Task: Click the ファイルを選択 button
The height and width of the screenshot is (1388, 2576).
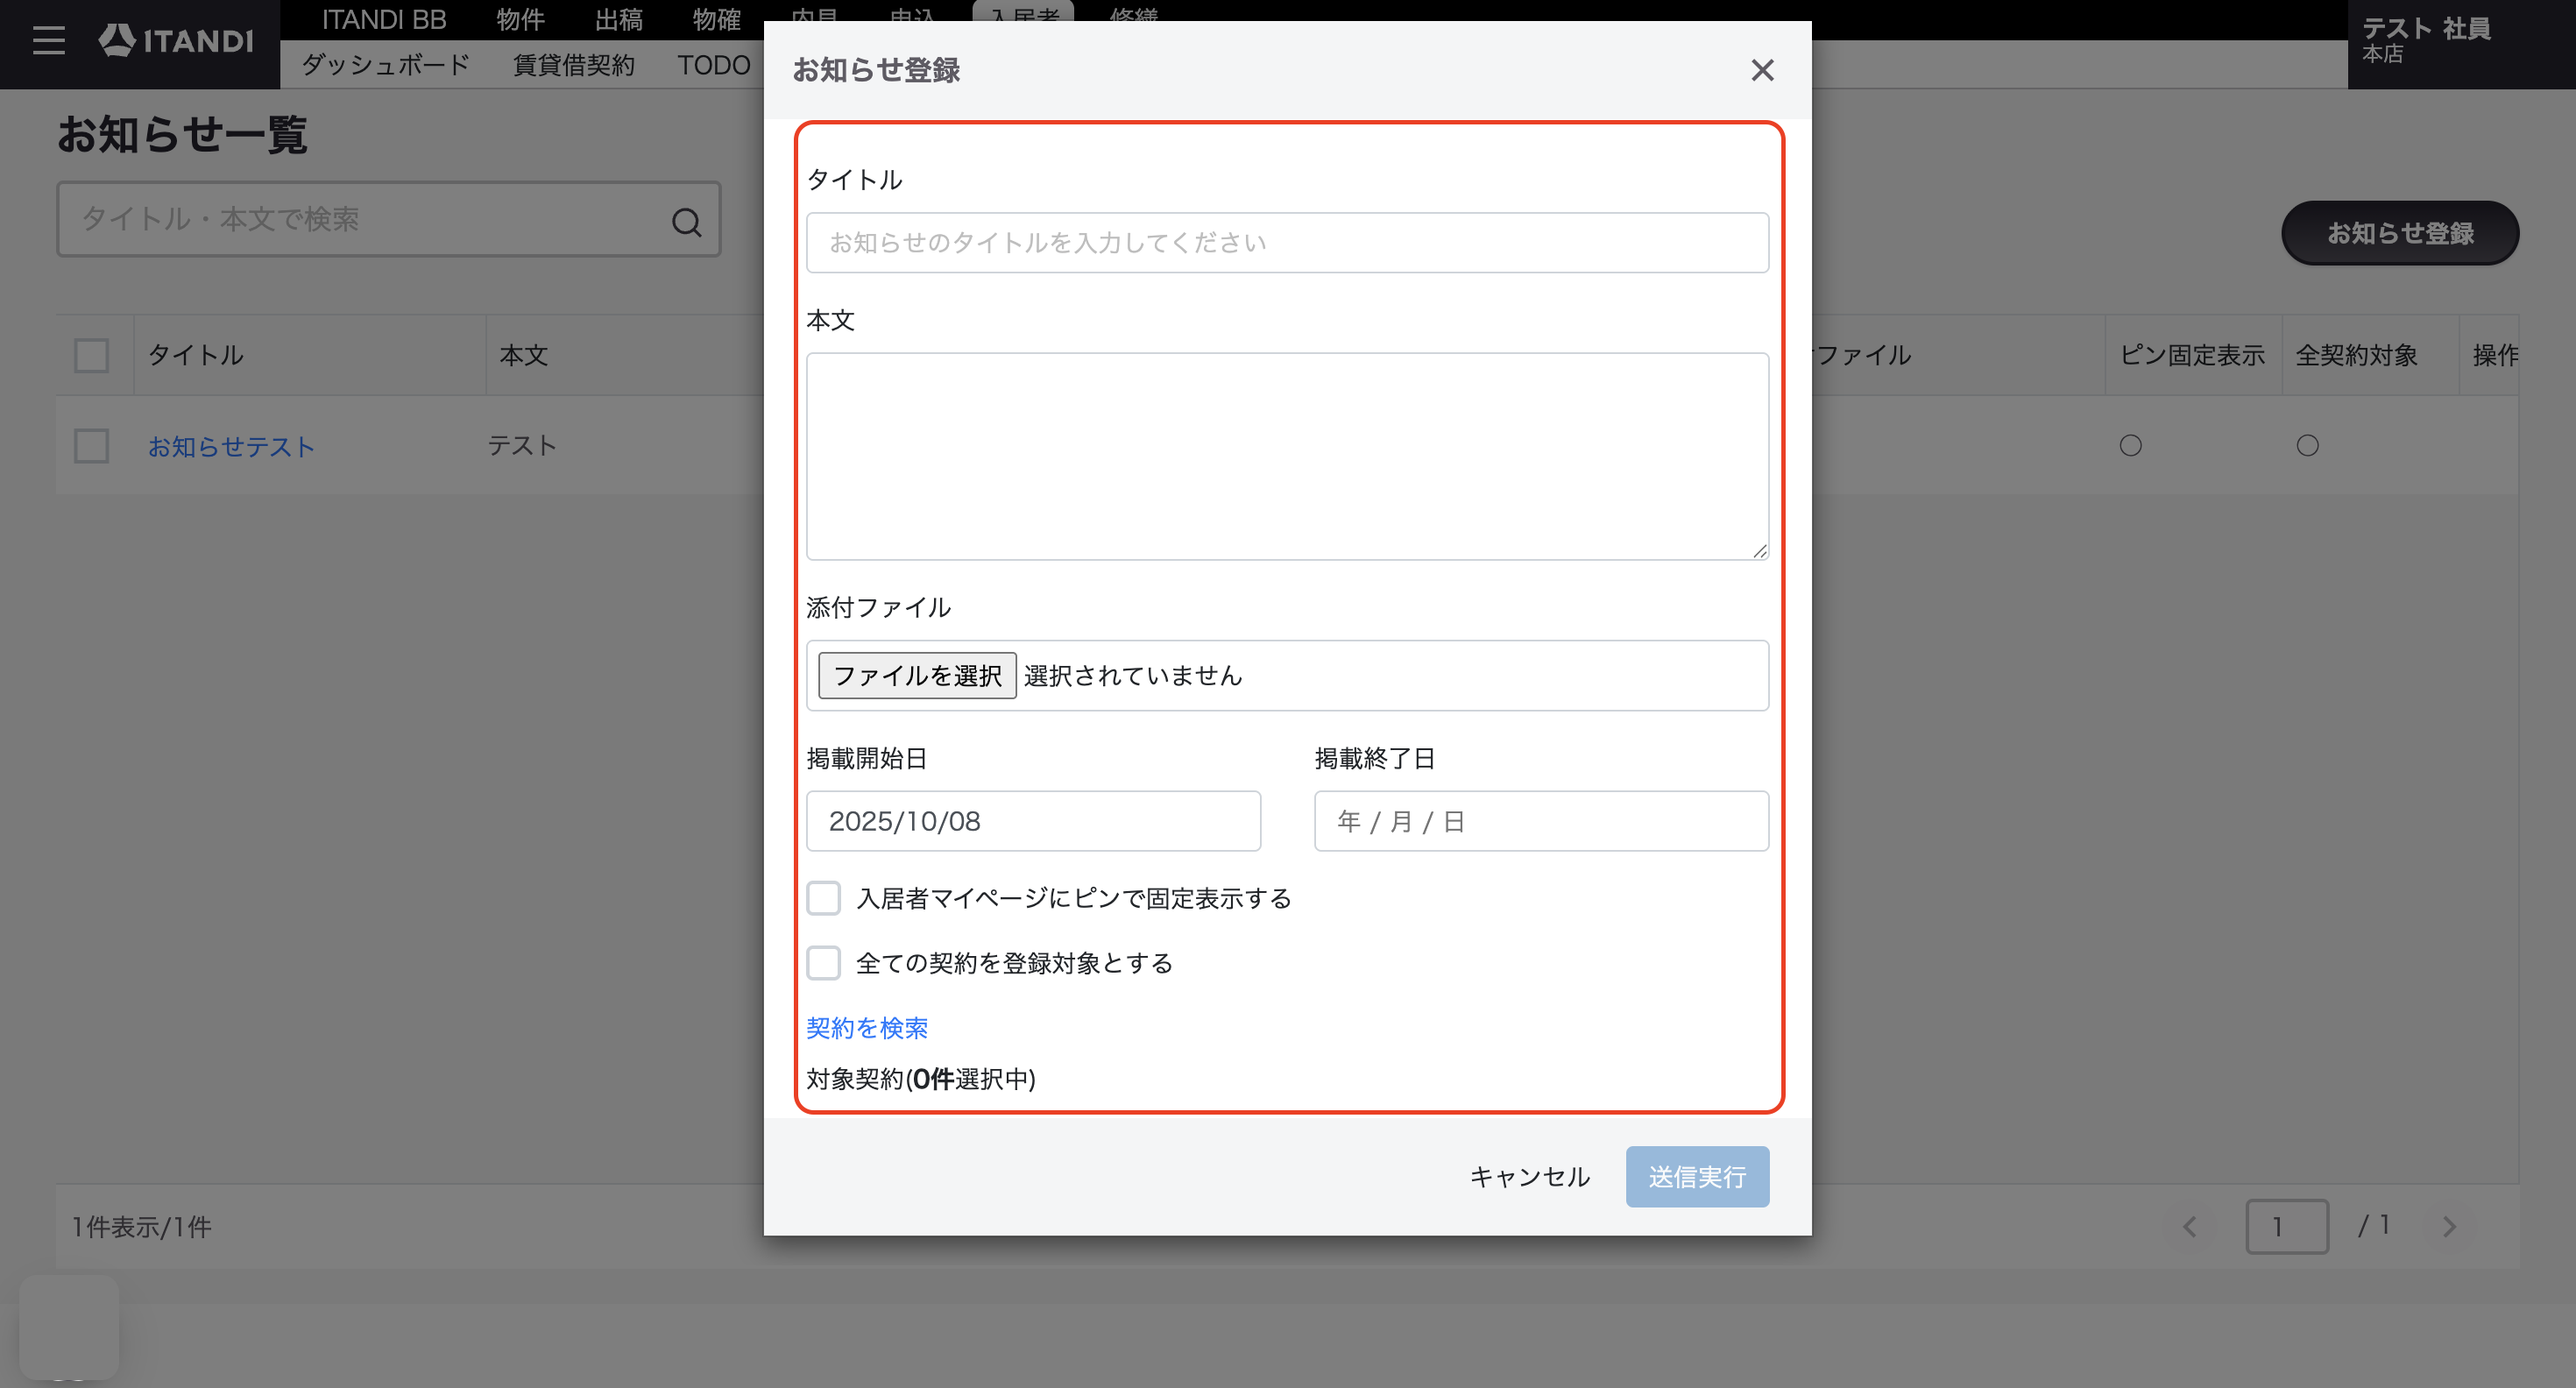Action: [x=917, y=676]
